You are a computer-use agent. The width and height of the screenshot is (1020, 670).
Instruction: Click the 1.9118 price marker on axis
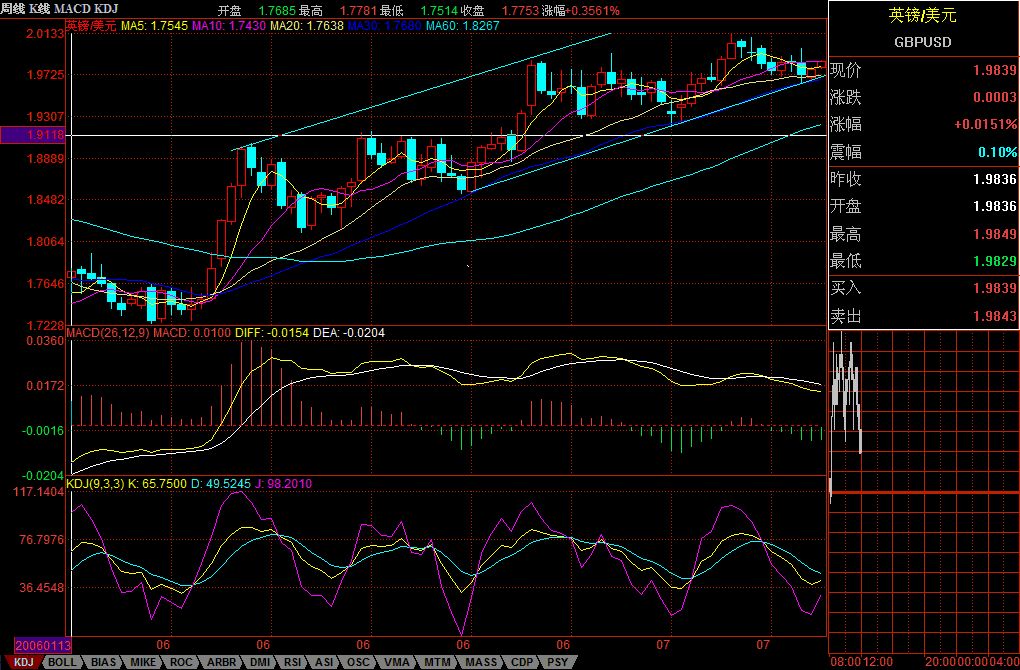click(33, 134)
